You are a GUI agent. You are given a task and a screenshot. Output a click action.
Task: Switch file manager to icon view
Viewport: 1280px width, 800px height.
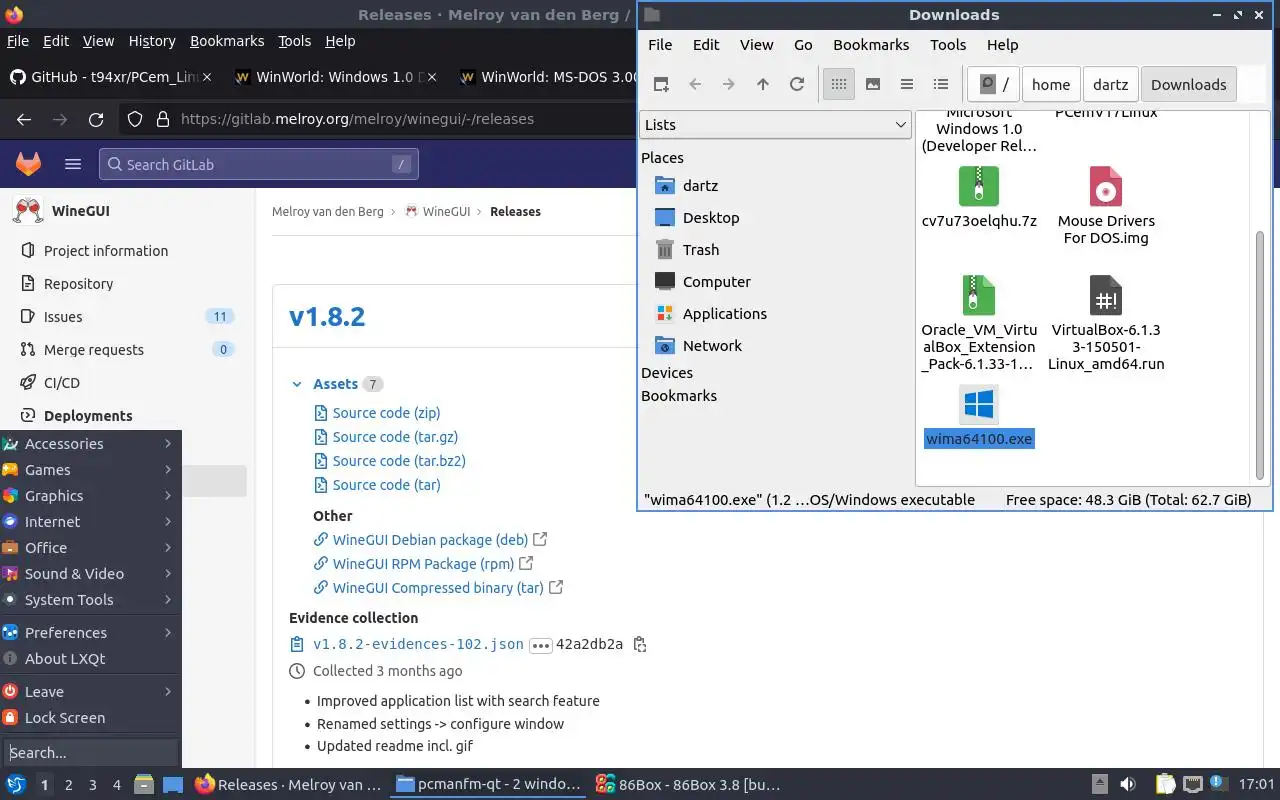pyautogui.click(x=839, y=84)
